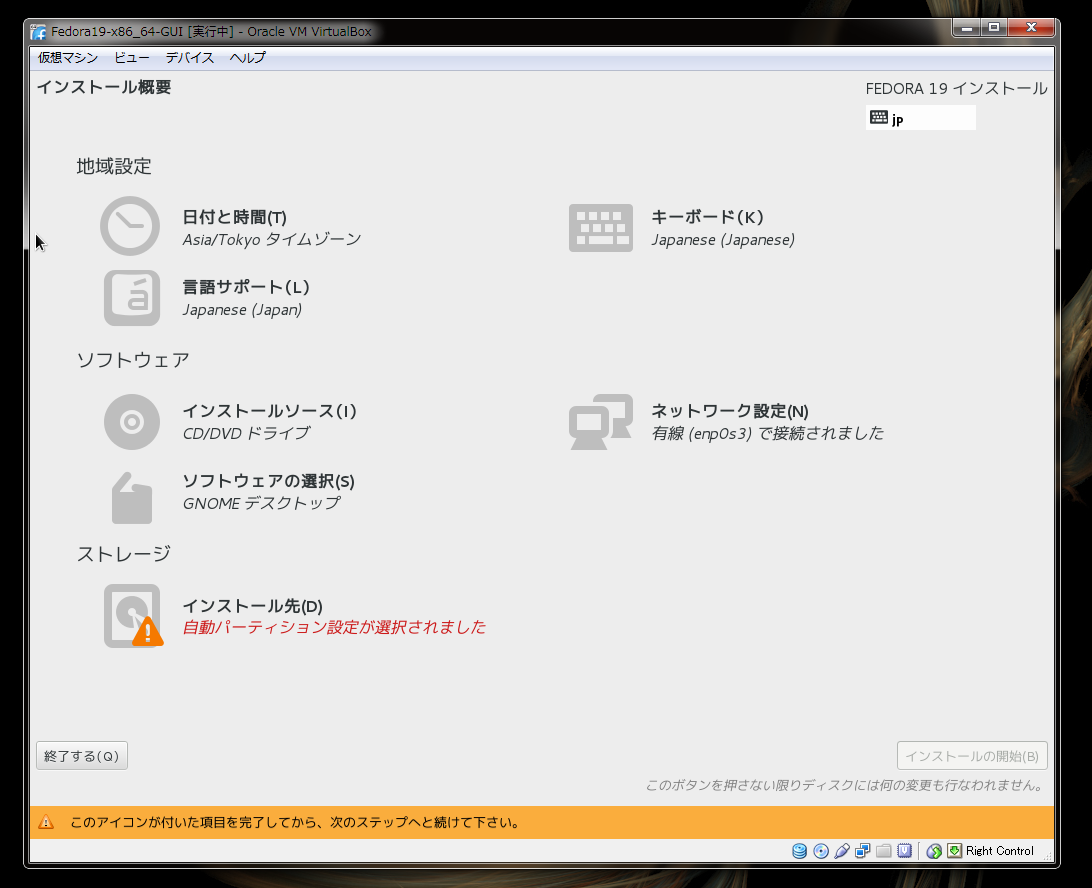Click the Asia/Tokyo タイムゾーン text

click(x=272, y=240)
